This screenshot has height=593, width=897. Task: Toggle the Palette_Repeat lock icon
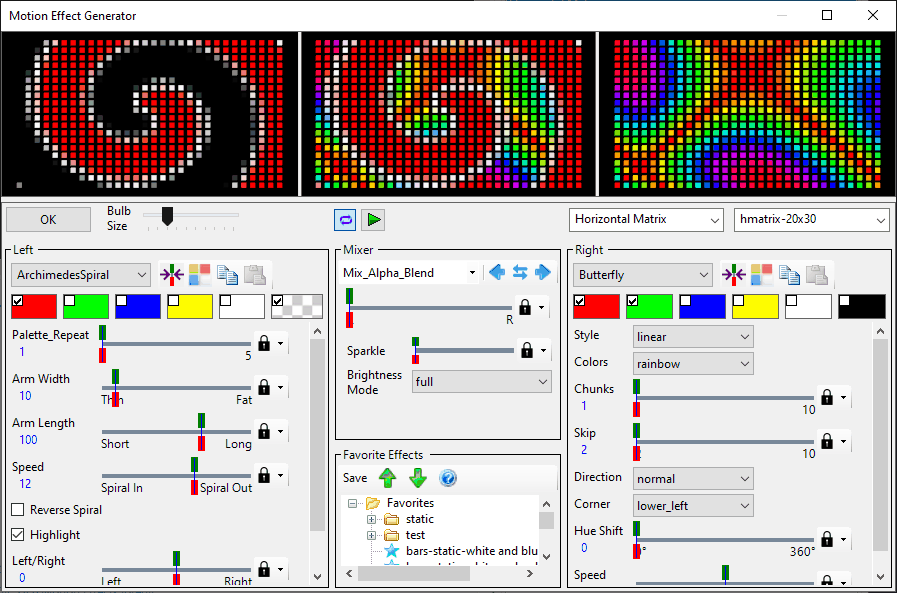click(264, 343)
